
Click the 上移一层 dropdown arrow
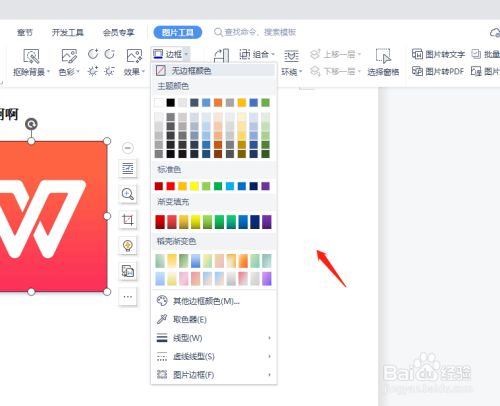tap(359, 54)
